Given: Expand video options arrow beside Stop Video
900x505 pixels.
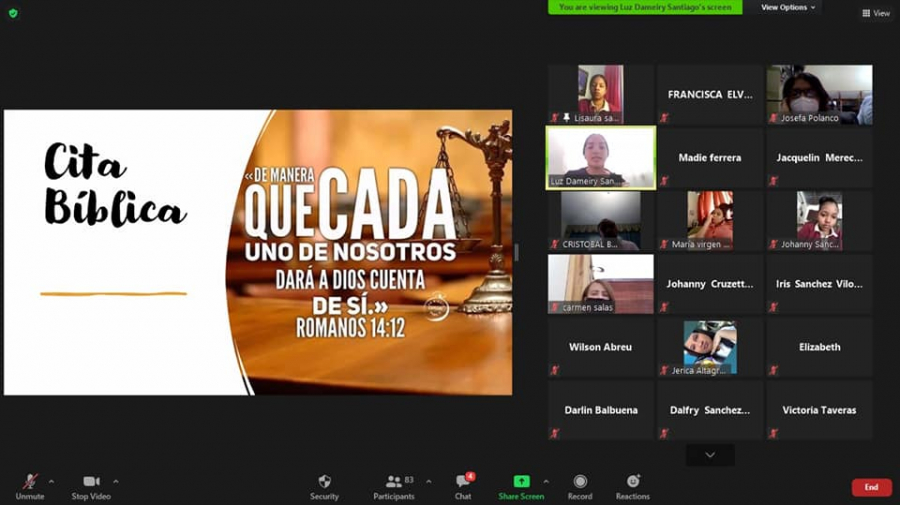Looking at the screenshot, I should pos(116,481).
